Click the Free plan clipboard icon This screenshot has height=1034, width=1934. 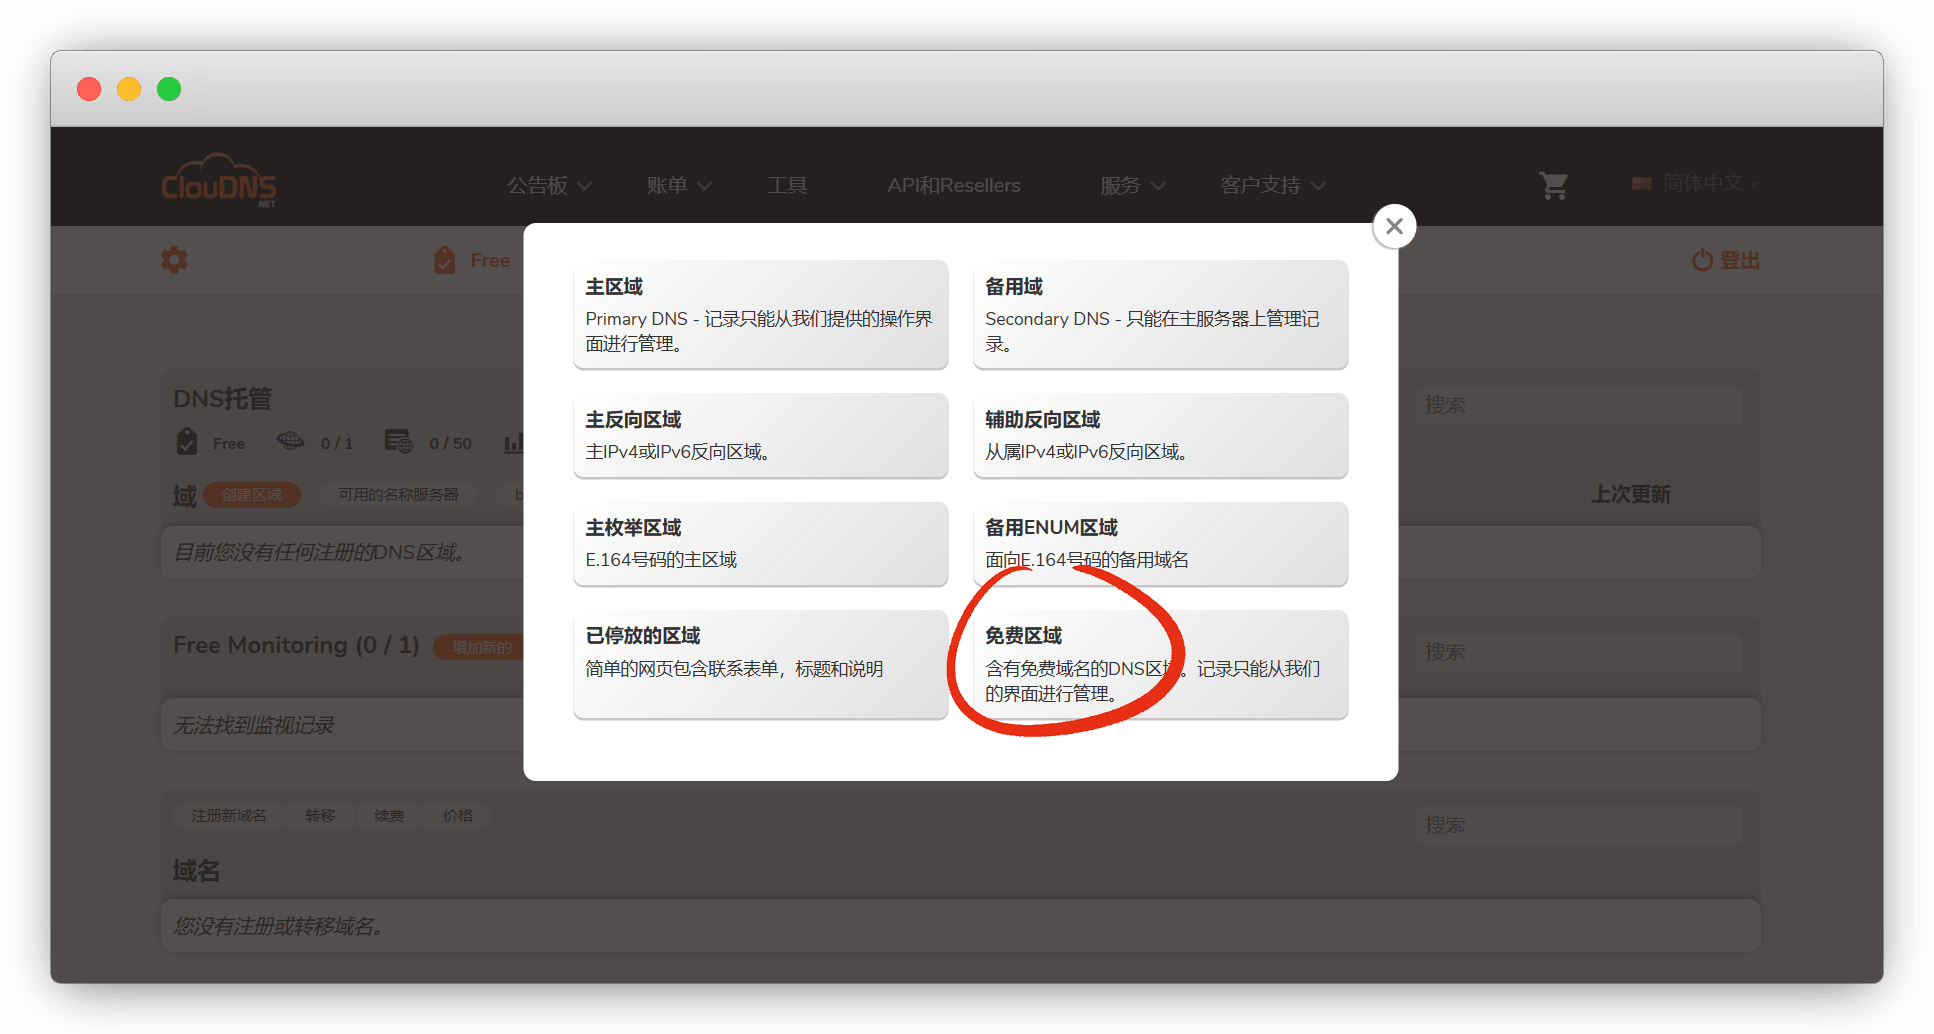point(445,260)
